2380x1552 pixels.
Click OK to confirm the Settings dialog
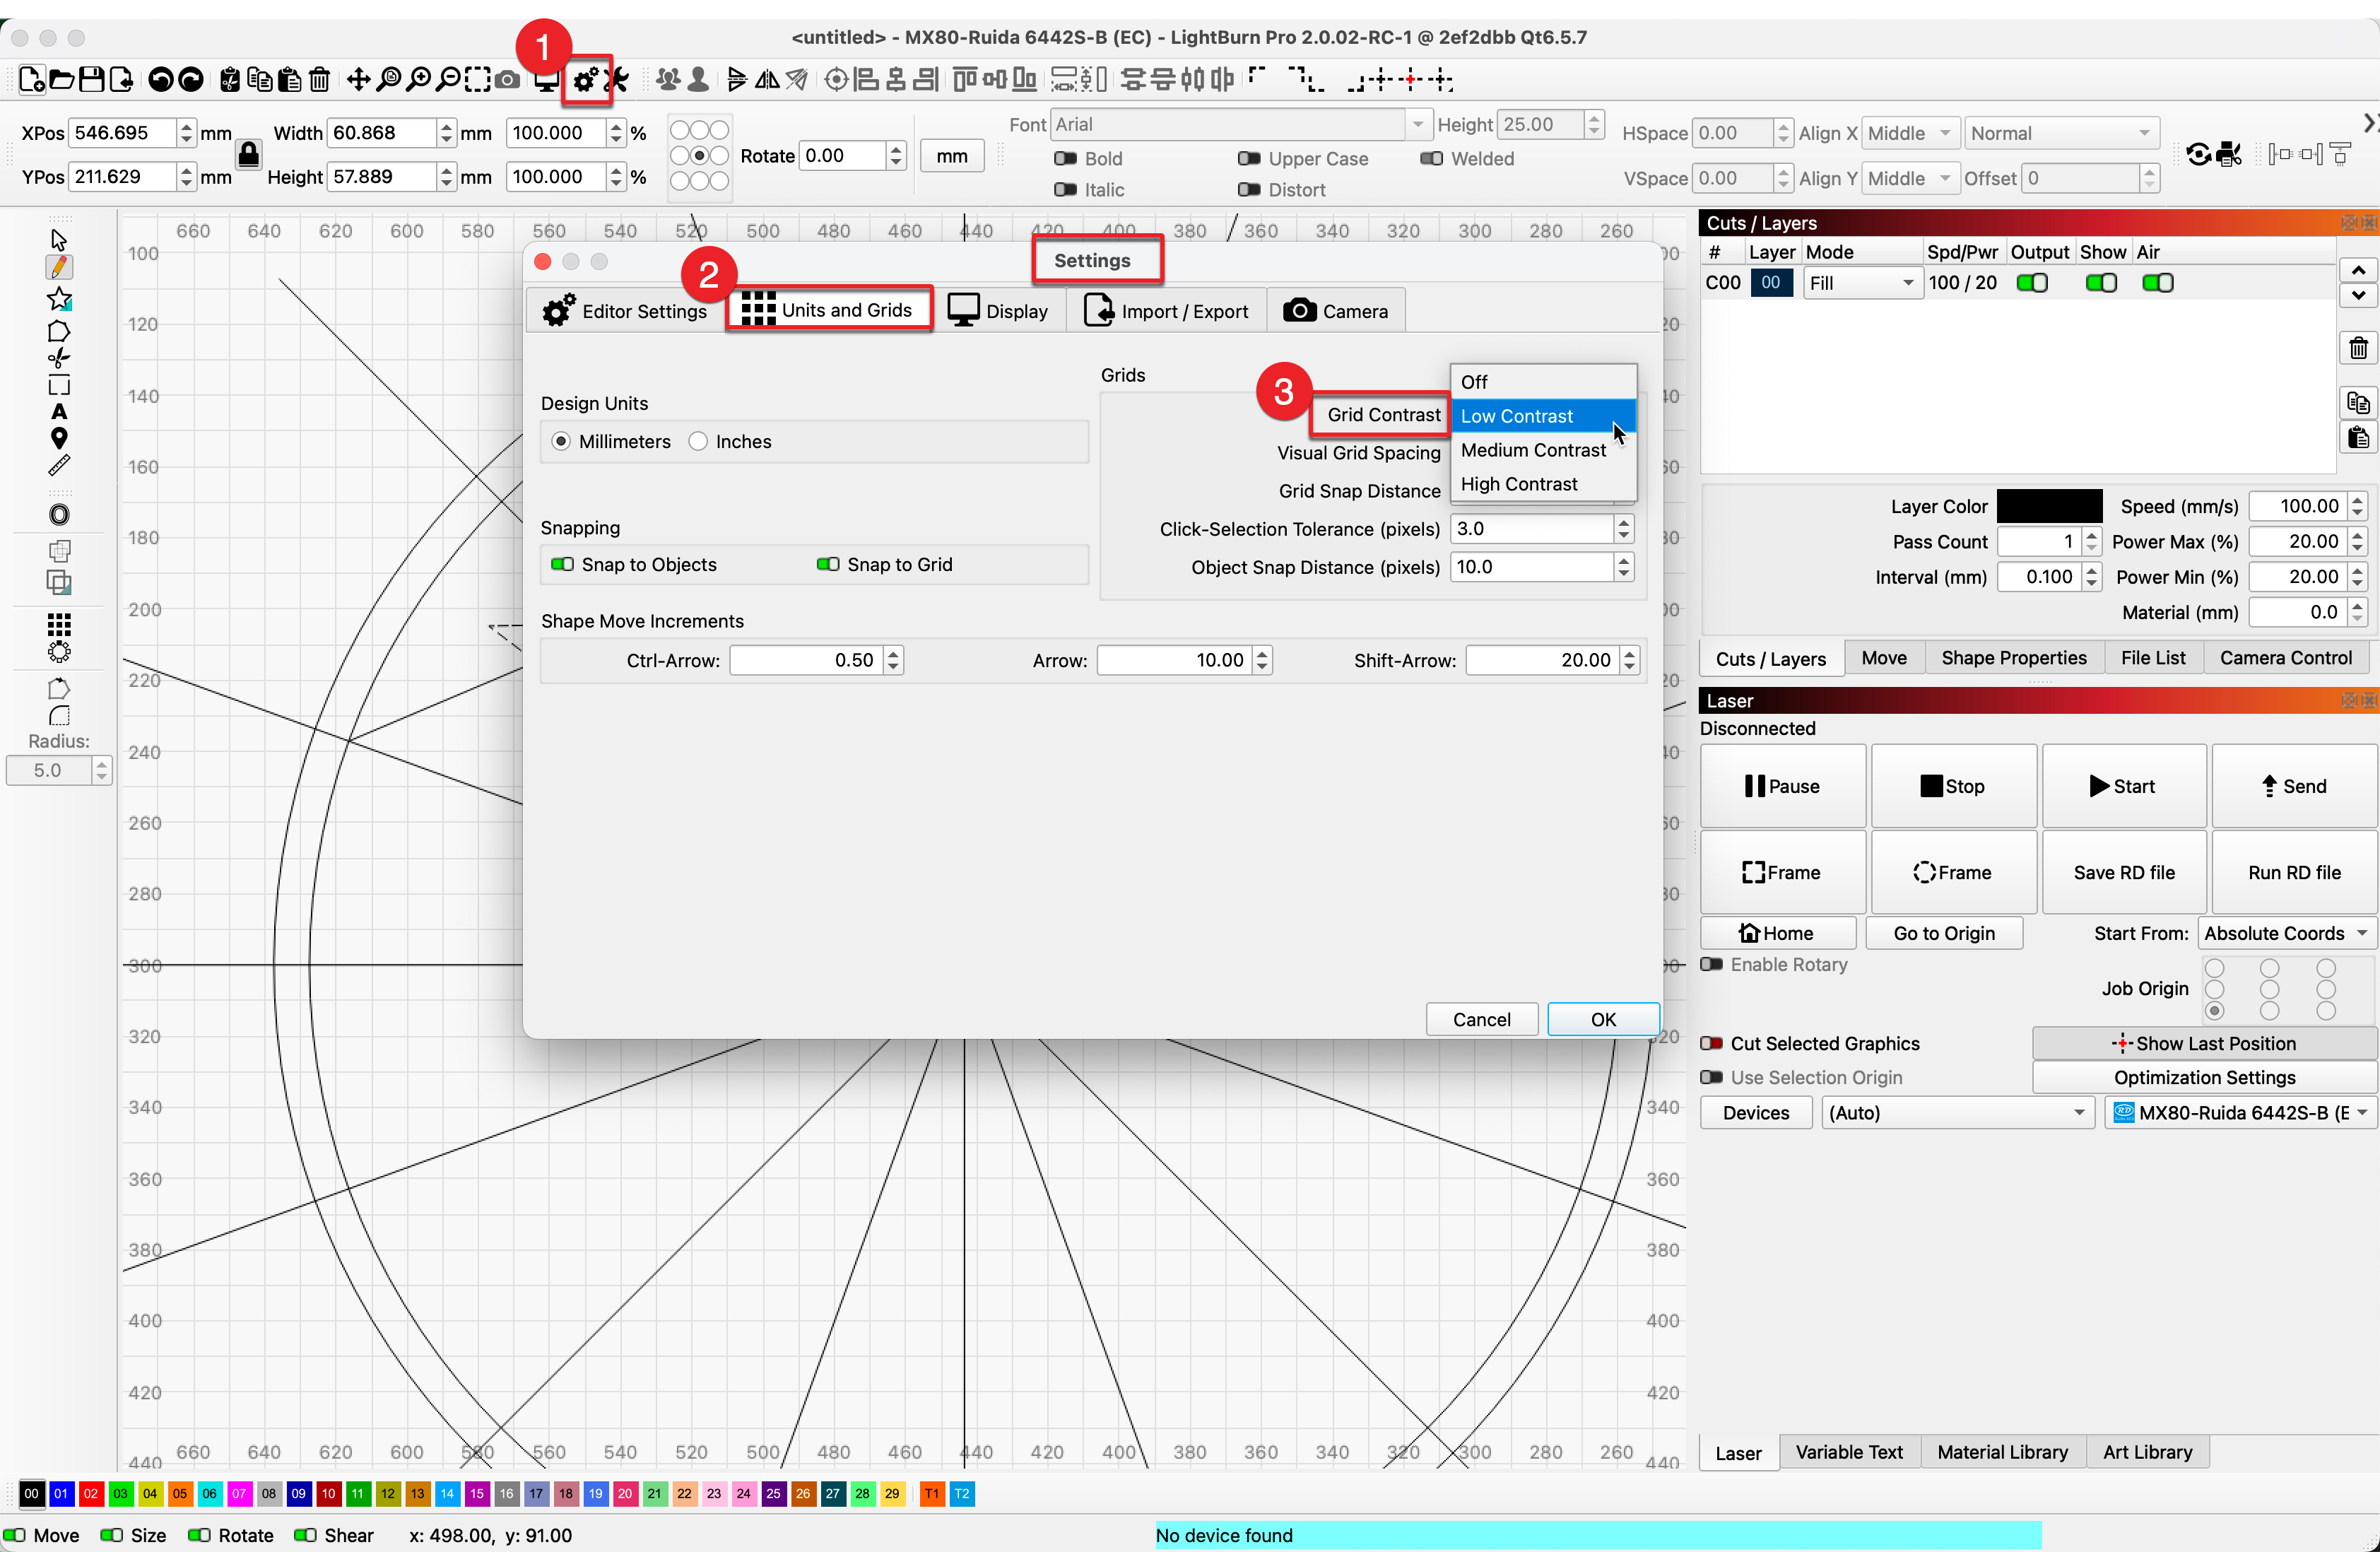pos(1602,1018)
